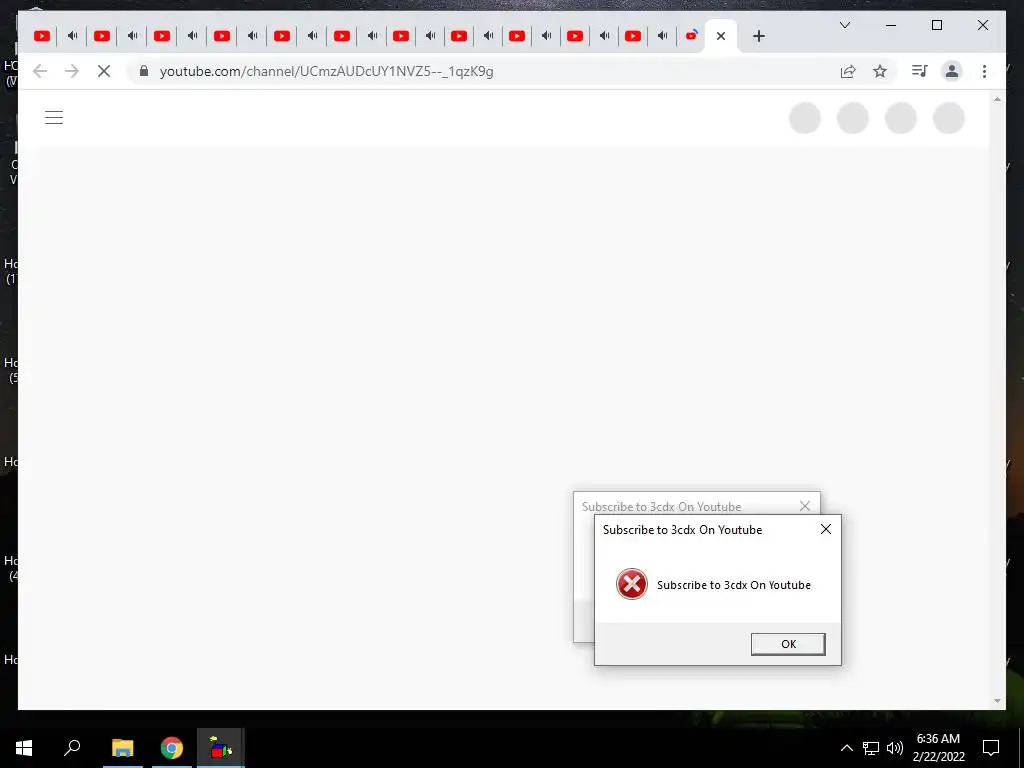Bring the background Subscribe dialog to the front via its title

pyautogui.click(x=662, y=507)
